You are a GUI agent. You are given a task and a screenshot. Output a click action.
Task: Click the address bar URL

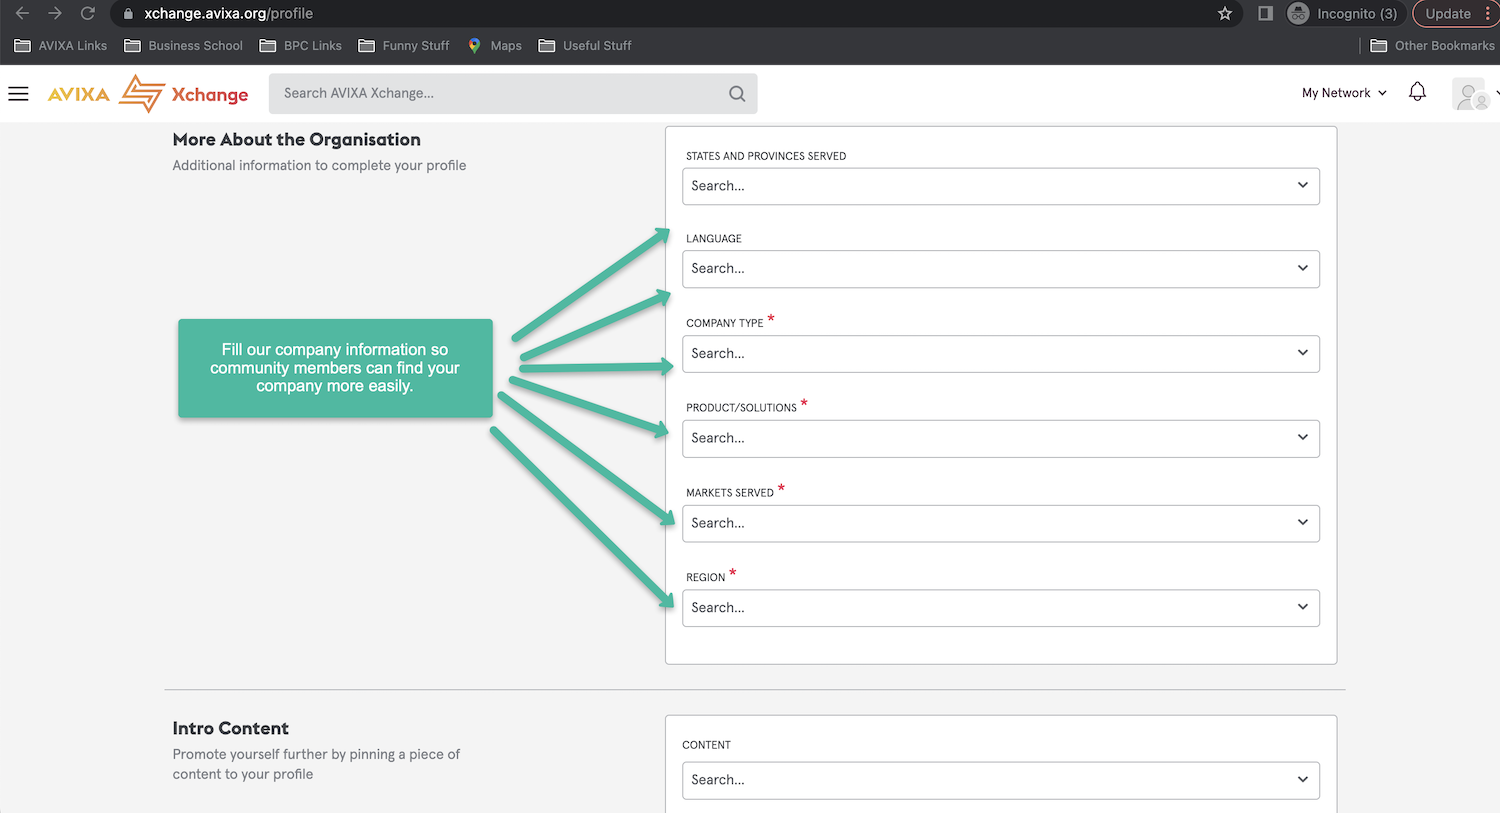click(228, 13)
